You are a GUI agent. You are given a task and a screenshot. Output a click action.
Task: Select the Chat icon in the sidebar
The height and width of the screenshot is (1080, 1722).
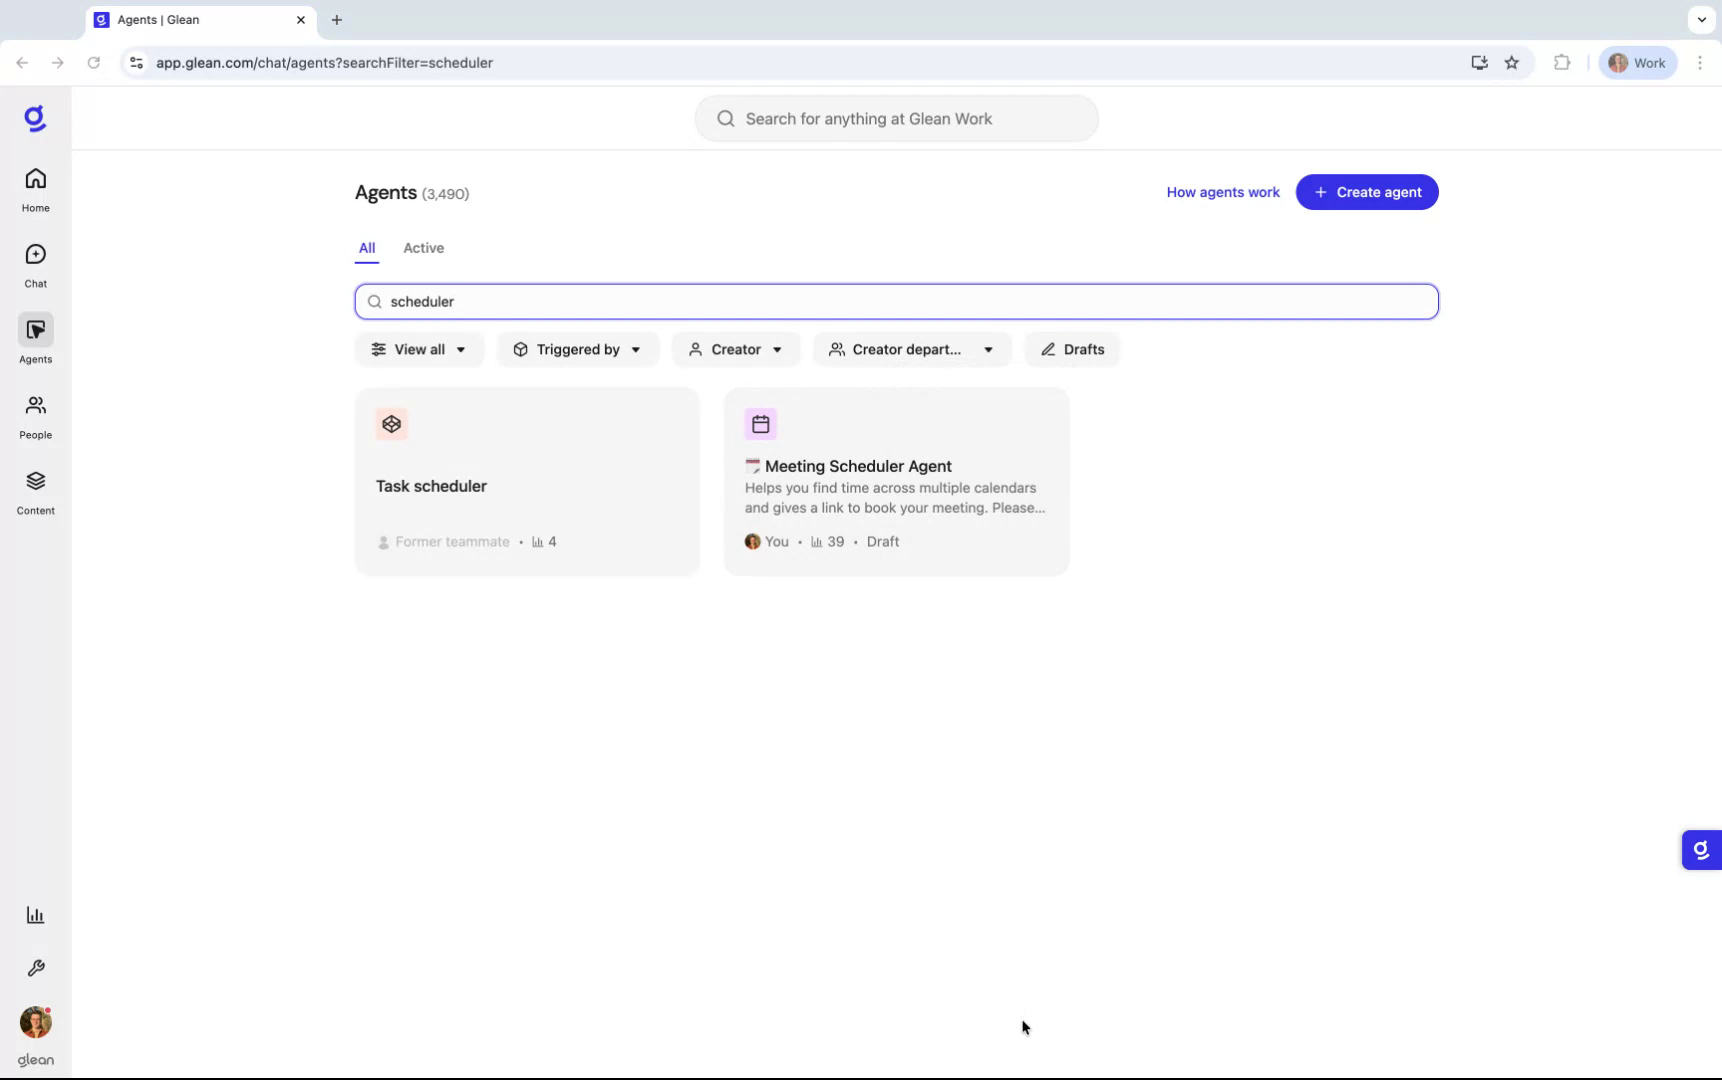click(35, 264)
